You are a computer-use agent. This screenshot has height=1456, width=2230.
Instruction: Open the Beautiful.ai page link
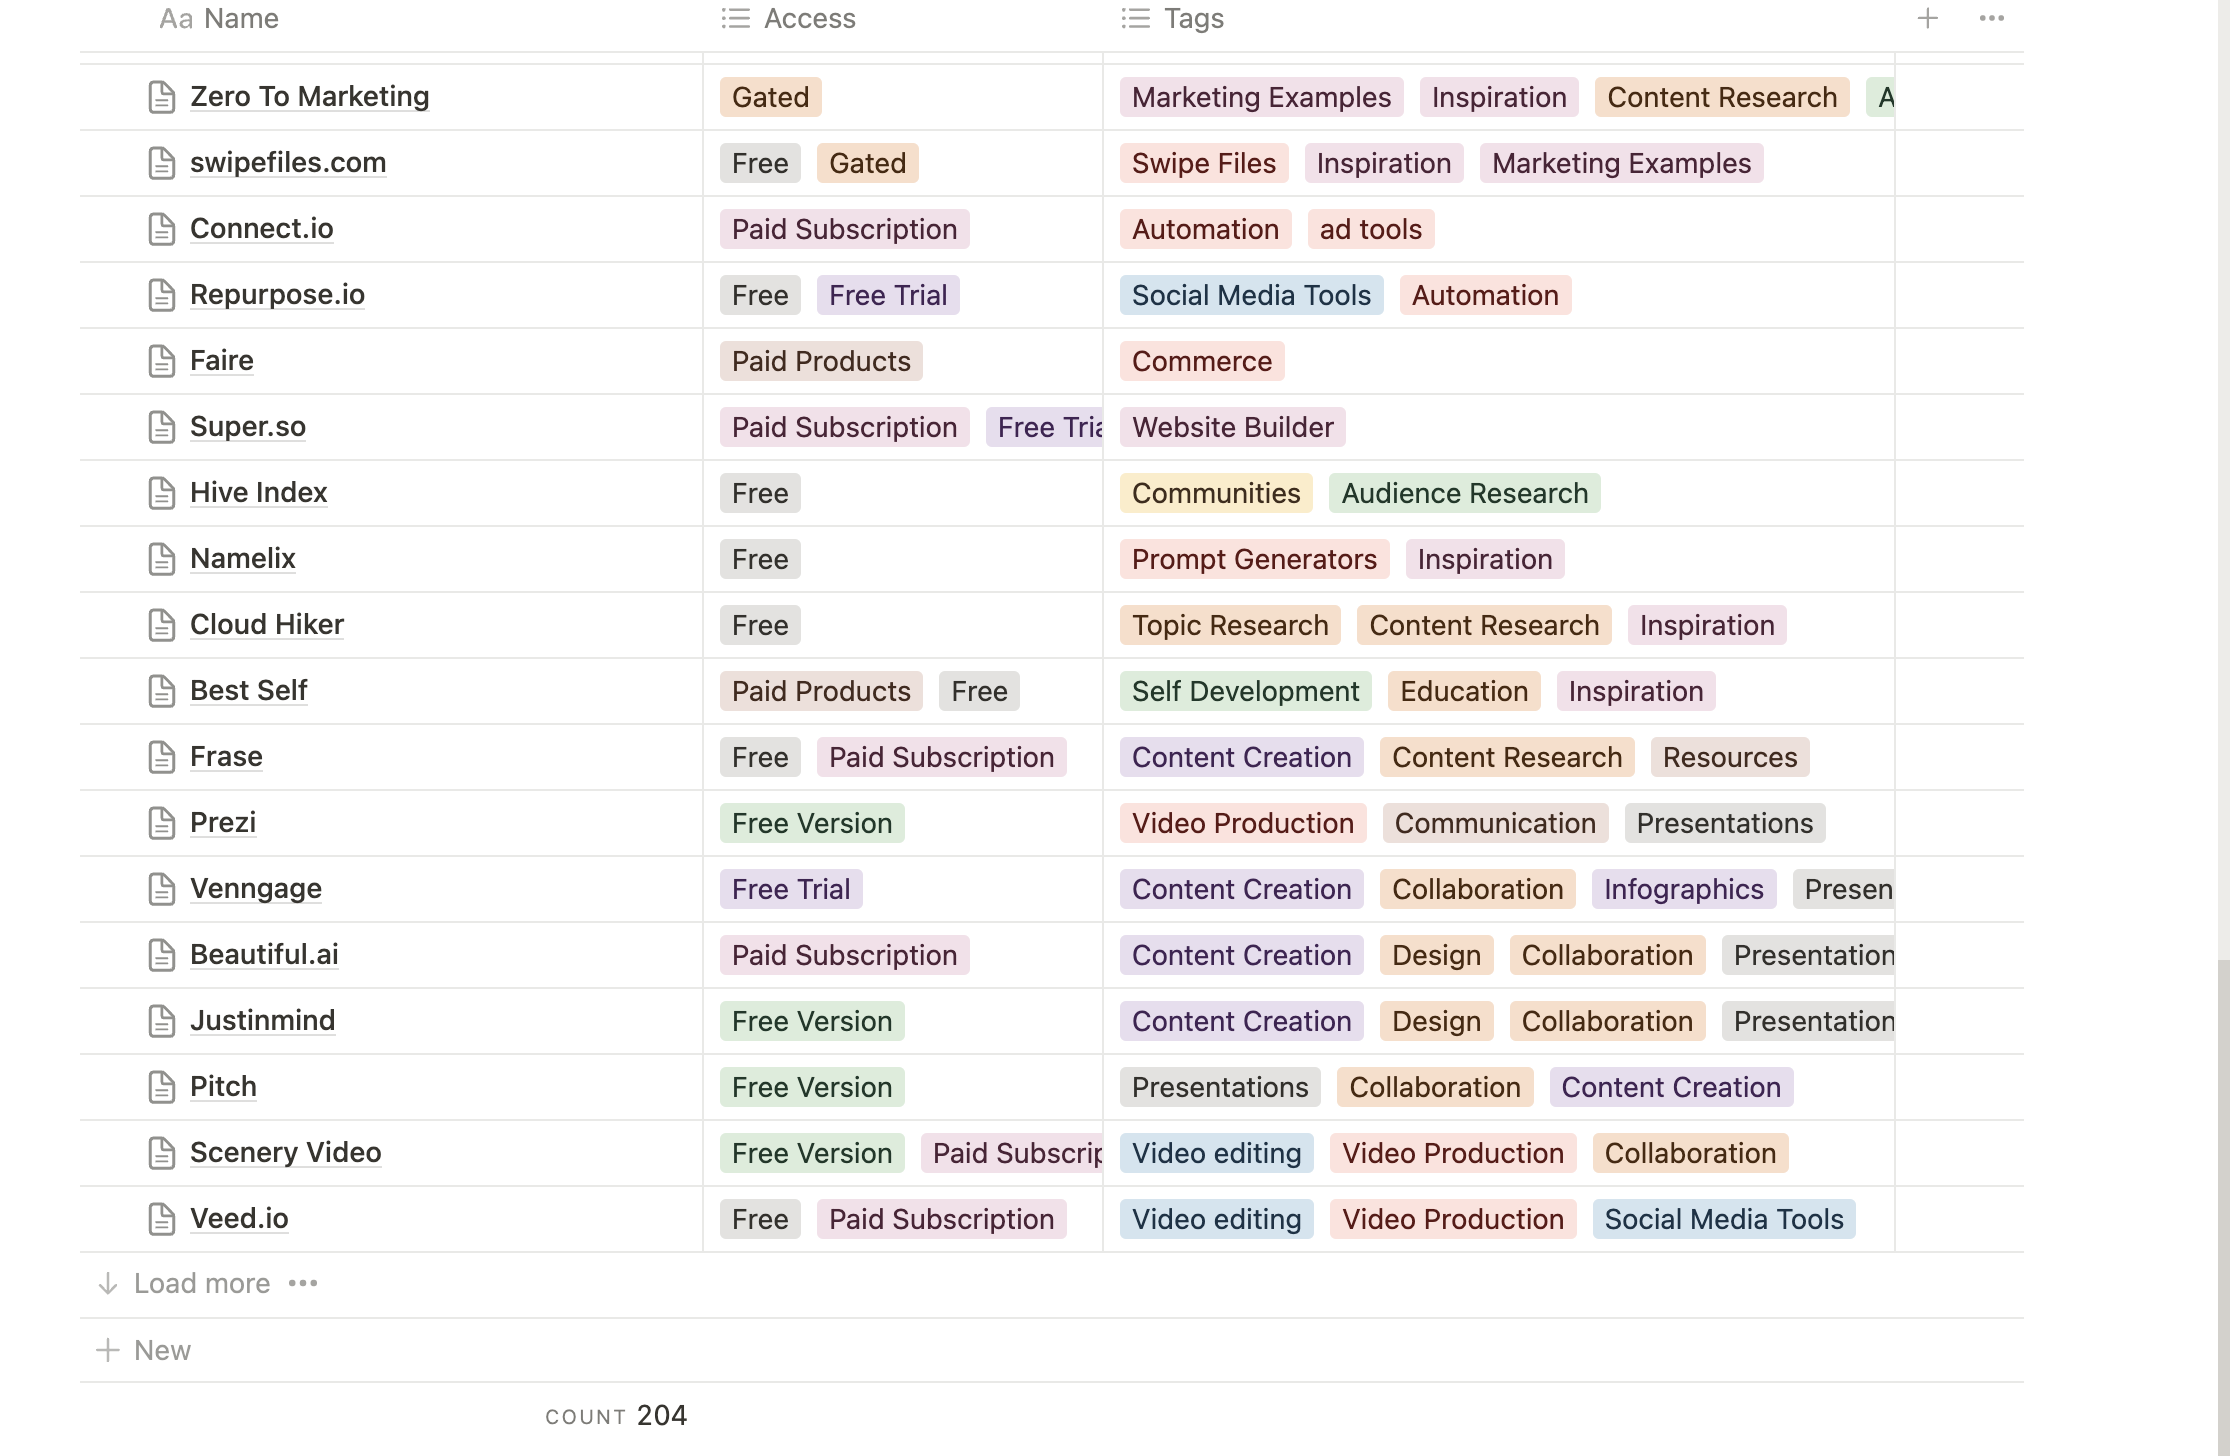[x=264, y=954]
